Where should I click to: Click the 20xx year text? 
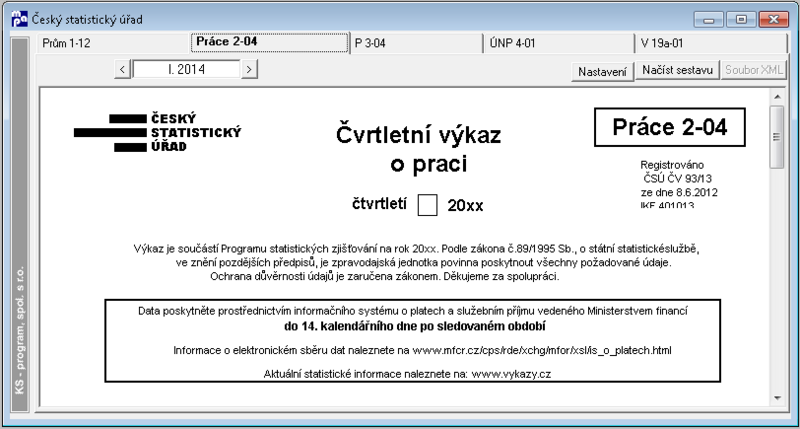(465, 206)
